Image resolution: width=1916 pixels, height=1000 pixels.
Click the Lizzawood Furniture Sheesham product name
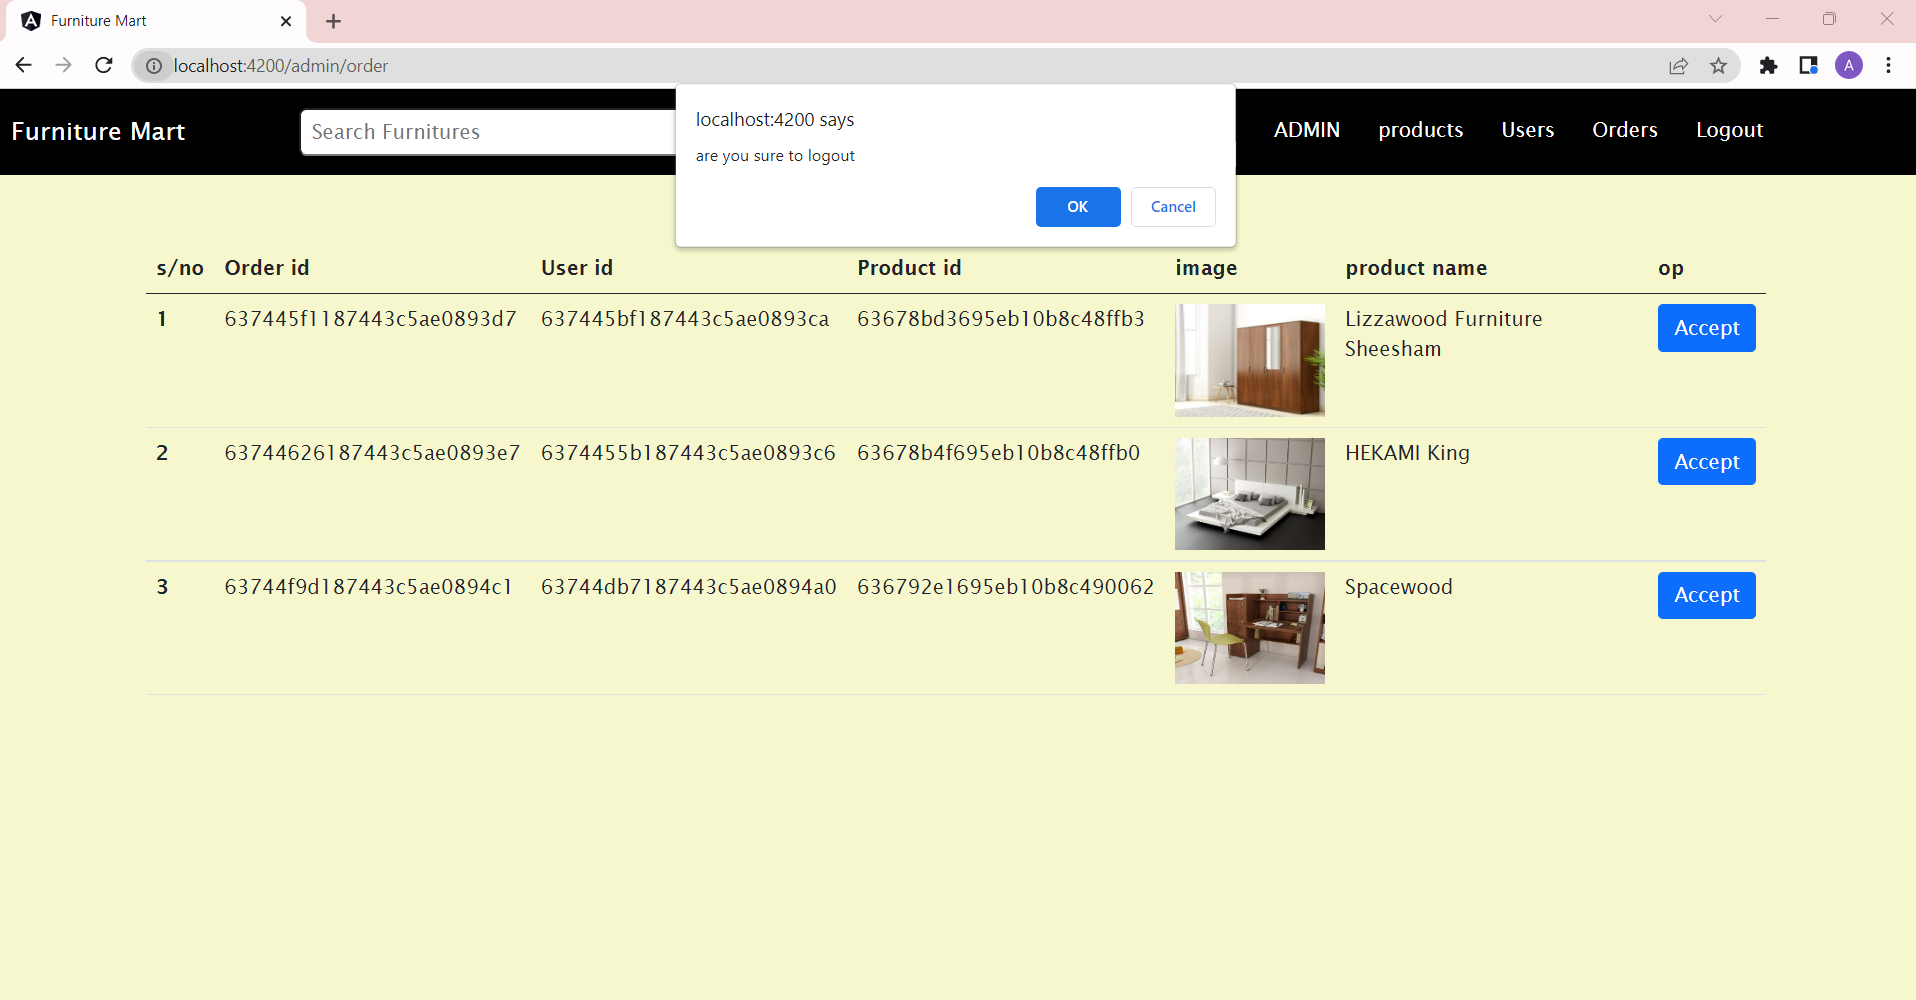point(1443,334)
